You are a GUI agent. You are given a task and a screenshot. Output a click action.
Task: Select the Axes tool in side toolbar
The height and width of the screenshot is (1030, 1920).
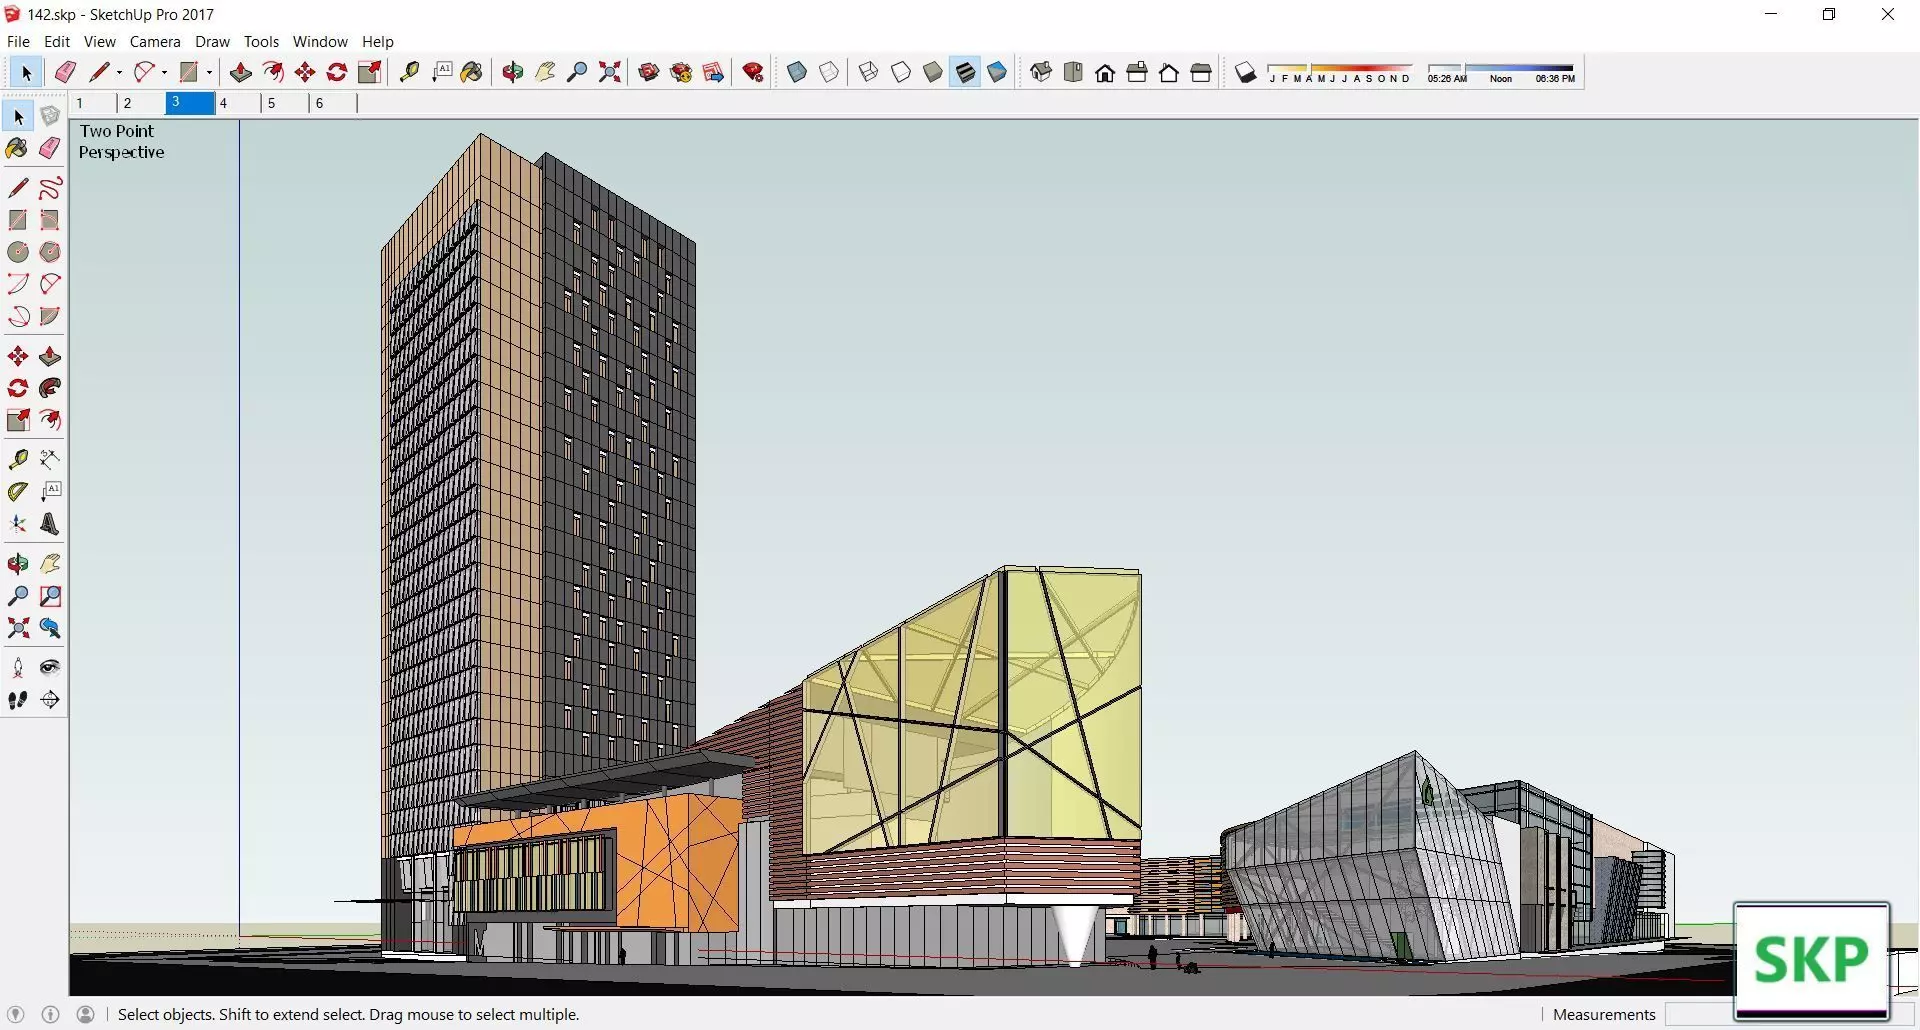coord(18,524)
